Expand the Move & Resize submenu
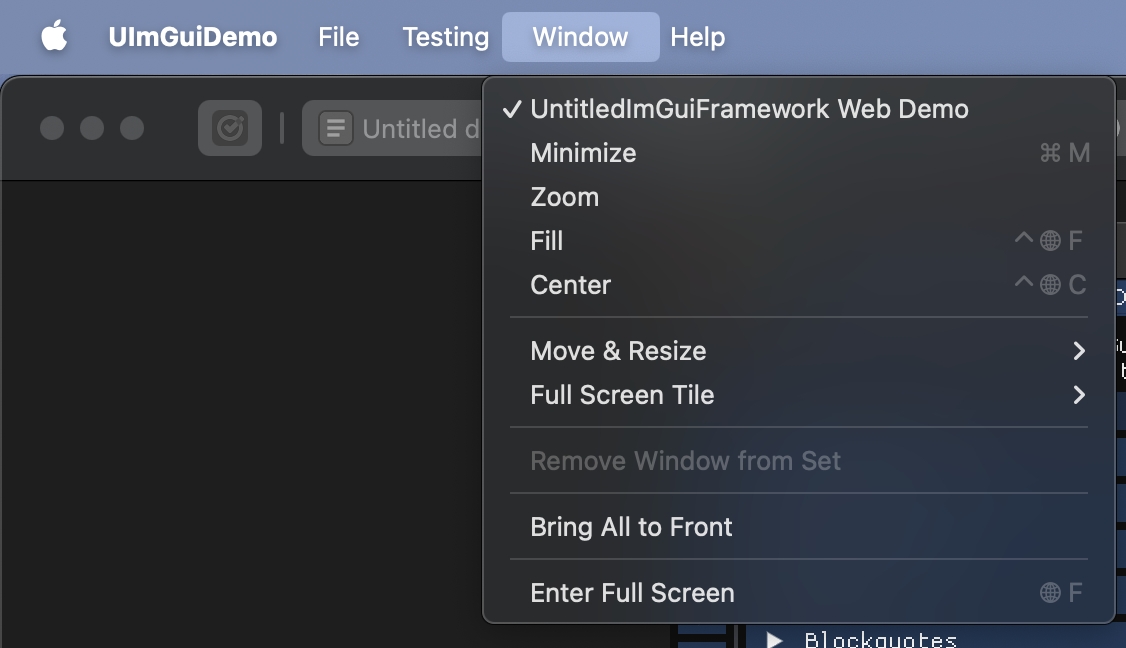The width and height of the screenshot is (1126, 648). (x=799, y=351)
